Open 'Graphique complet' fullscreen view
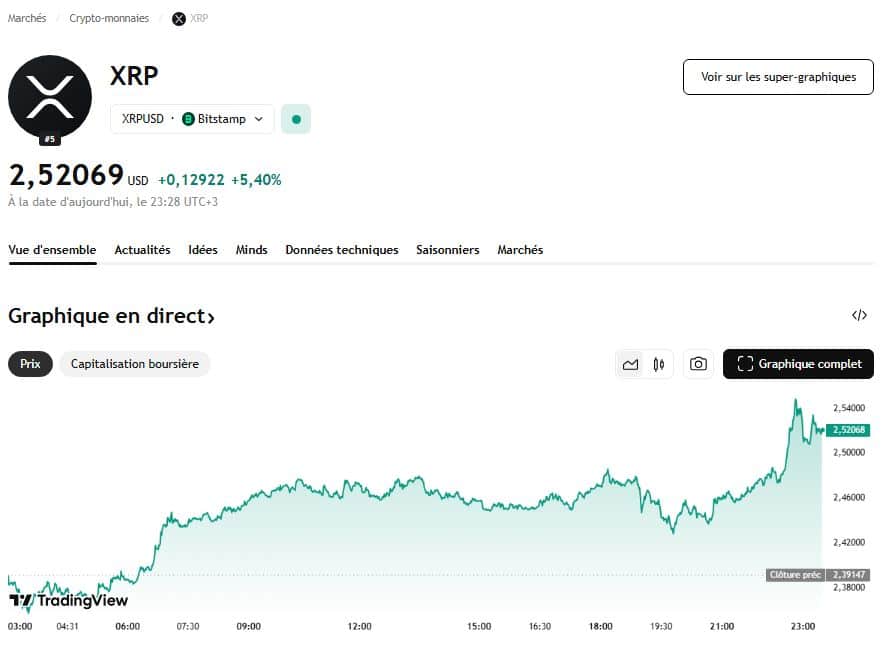This screenshot has width=893, height=654. (797, 364)
